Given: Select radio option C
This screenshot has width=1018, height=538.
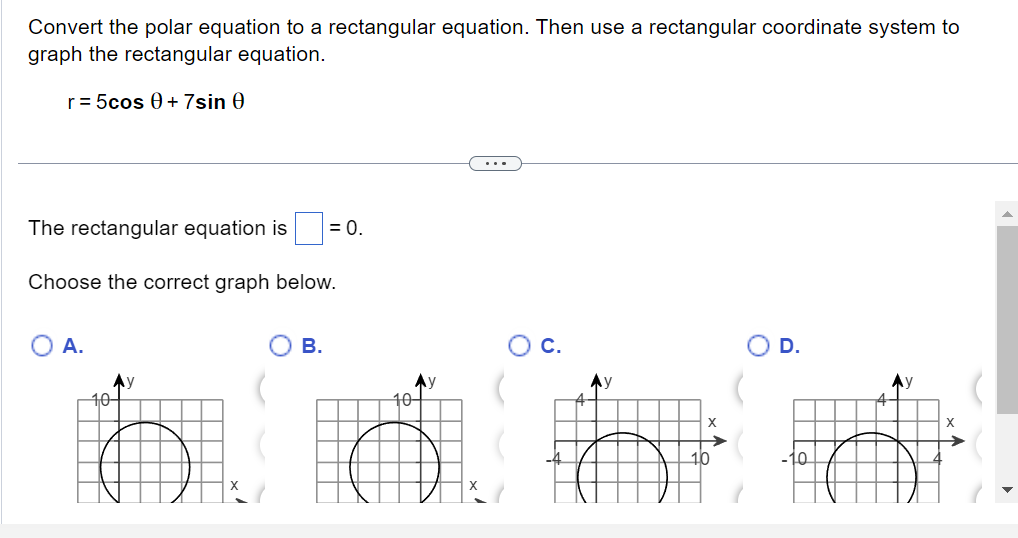Looking at the screenshot, I should click(x=519, y=346).
